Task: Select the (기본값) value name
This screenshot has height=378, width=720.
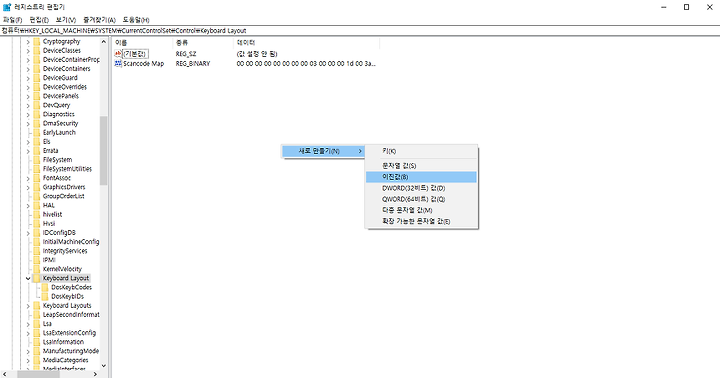Action: pos(135,54)
